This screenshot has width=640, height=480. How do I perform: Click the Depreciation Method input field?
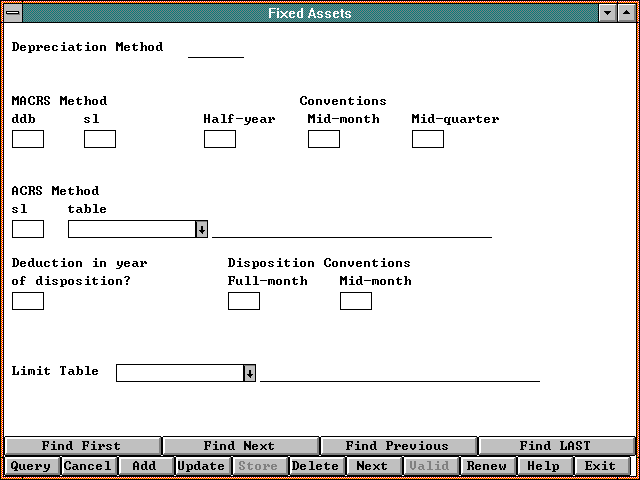pyautogui.click(x=216, y=49)
